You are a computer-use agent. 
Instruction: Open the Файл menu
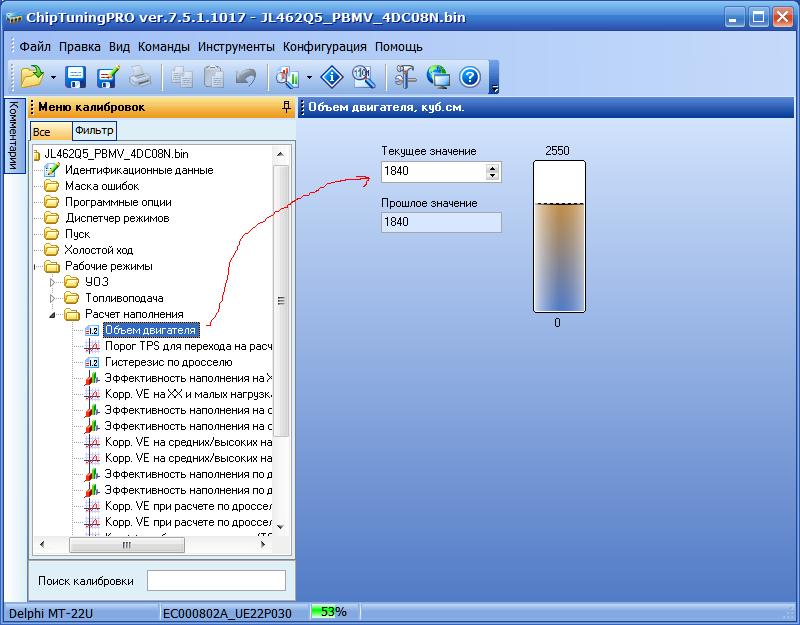35,47
